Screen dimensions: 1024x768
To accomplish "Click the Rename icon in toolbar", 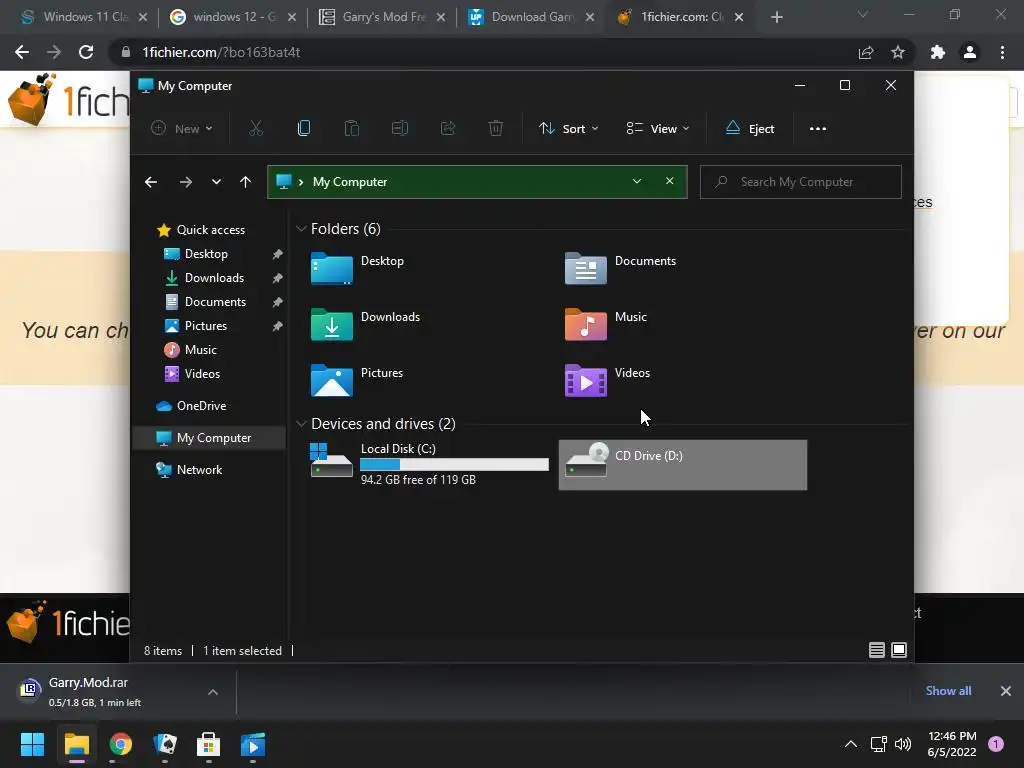I will [400, 129].
